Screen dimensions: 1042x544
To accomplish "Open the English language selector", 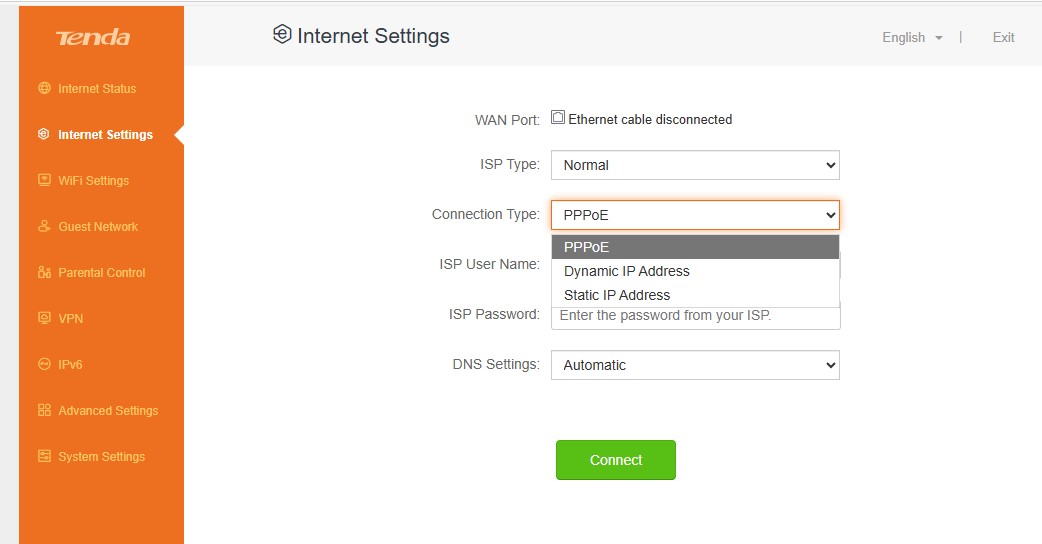I will 911,37.
